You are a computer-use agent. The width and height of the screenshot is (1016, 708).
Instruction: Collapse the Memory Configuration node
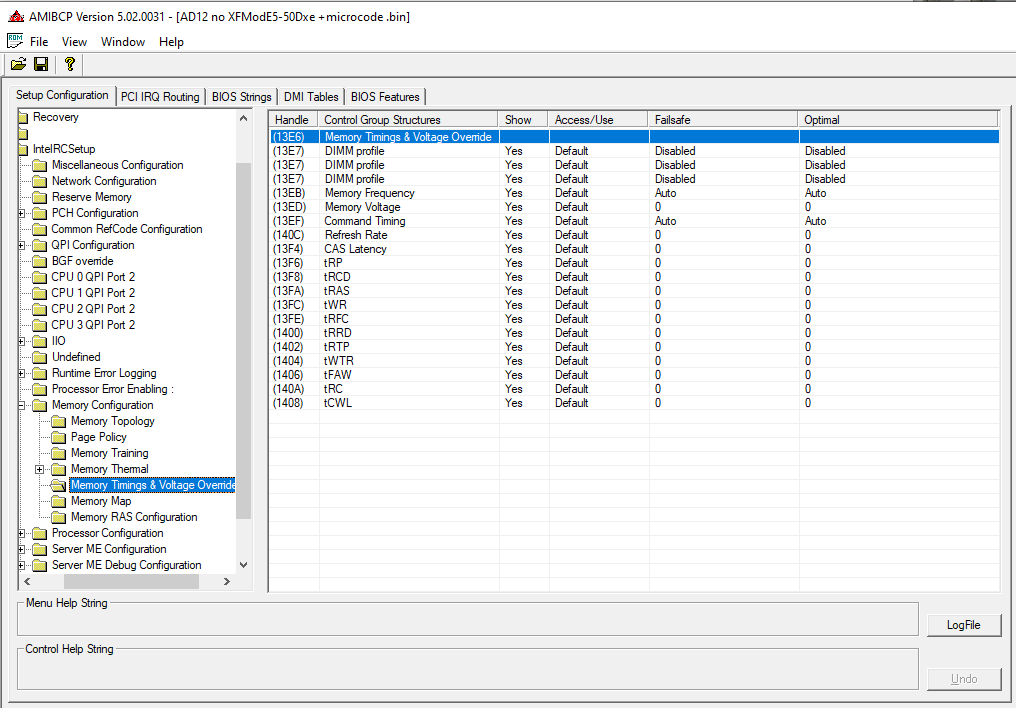click(x=21, y=405)
